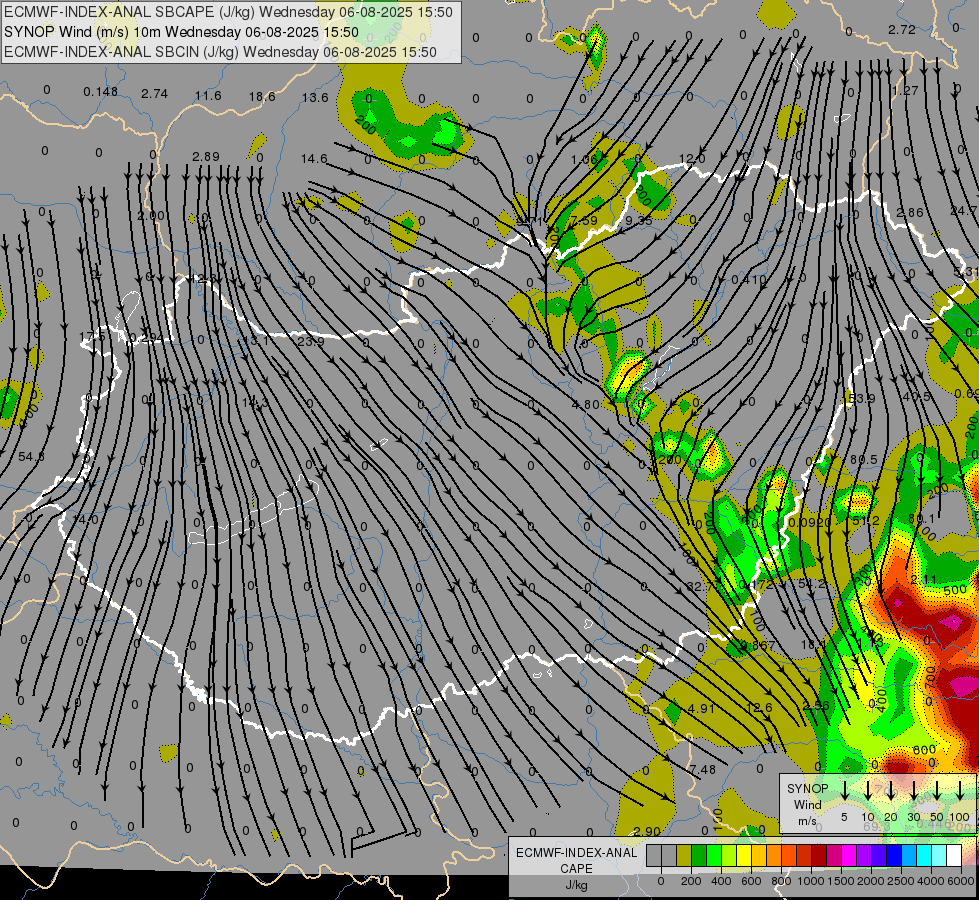
Task: Click the map value '2.86'
Action: click(x=910, y=212)
